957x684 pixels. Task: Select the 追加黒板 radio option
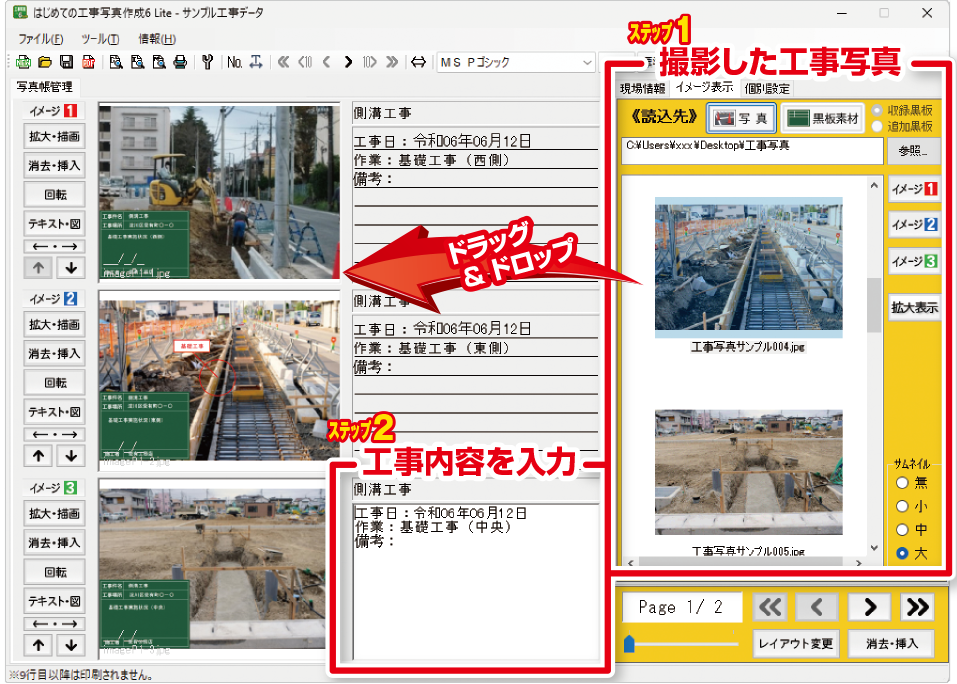(877, 127)
